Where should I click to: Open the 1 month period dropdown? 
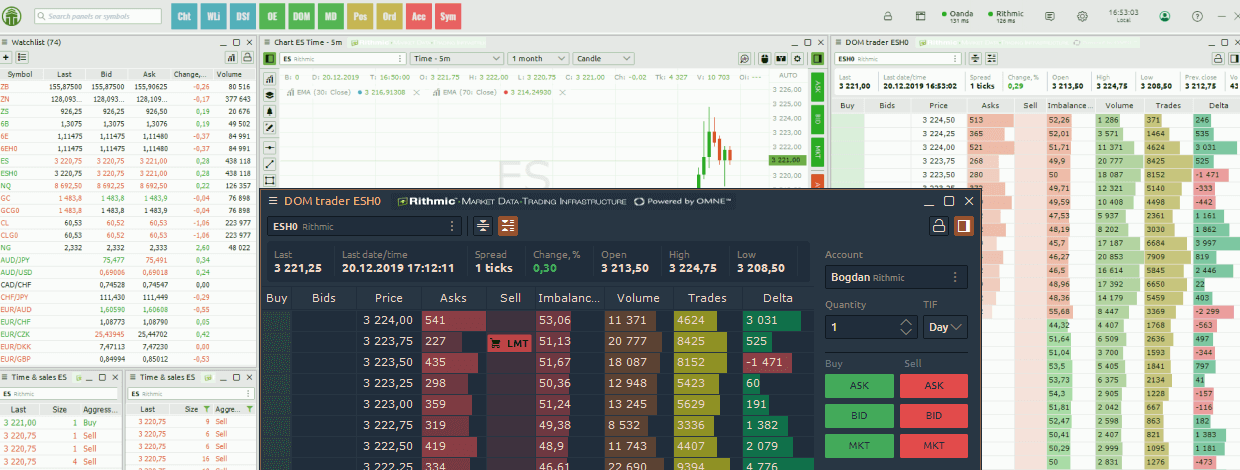(x=538, y=59)
